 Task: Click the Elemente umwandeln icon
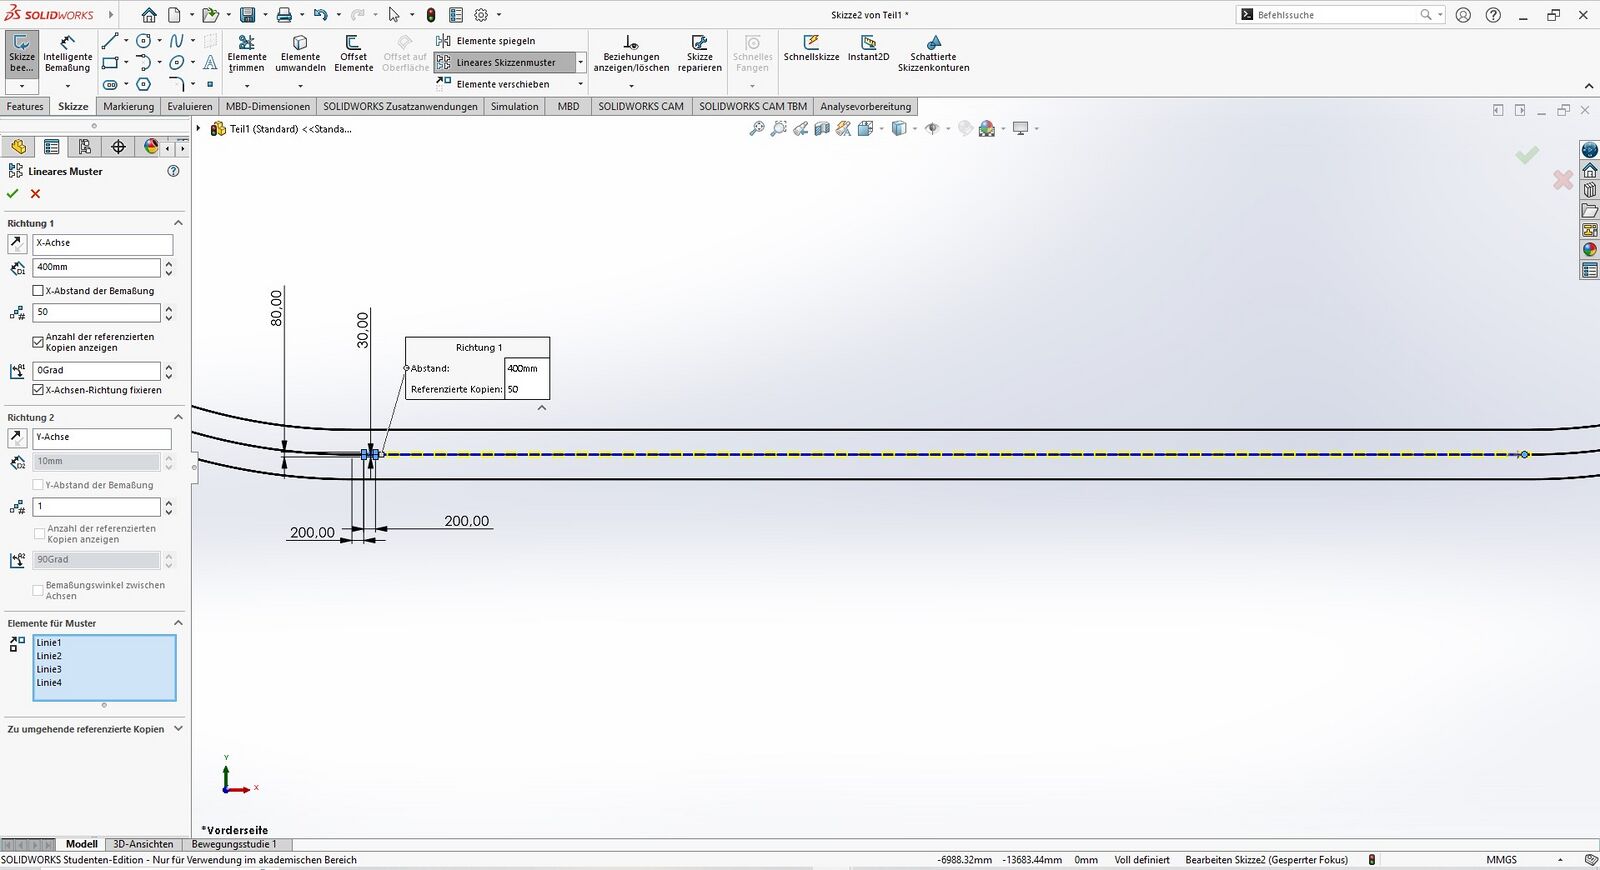[x=300, y=54]
